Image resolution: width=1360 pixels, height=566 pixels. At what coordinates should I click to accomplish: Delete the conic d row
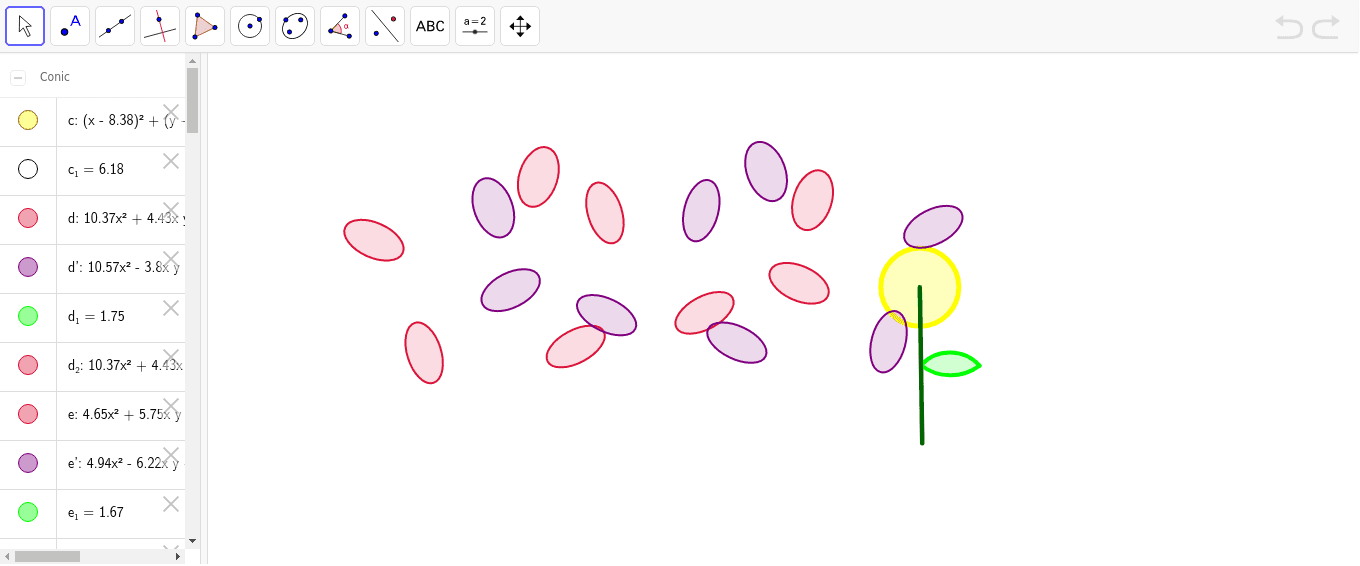(x=171, y=210)
